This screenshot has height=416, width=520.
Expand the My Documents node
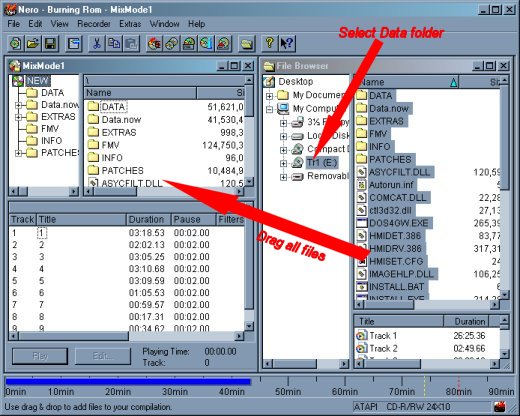[x=269, y=96]
